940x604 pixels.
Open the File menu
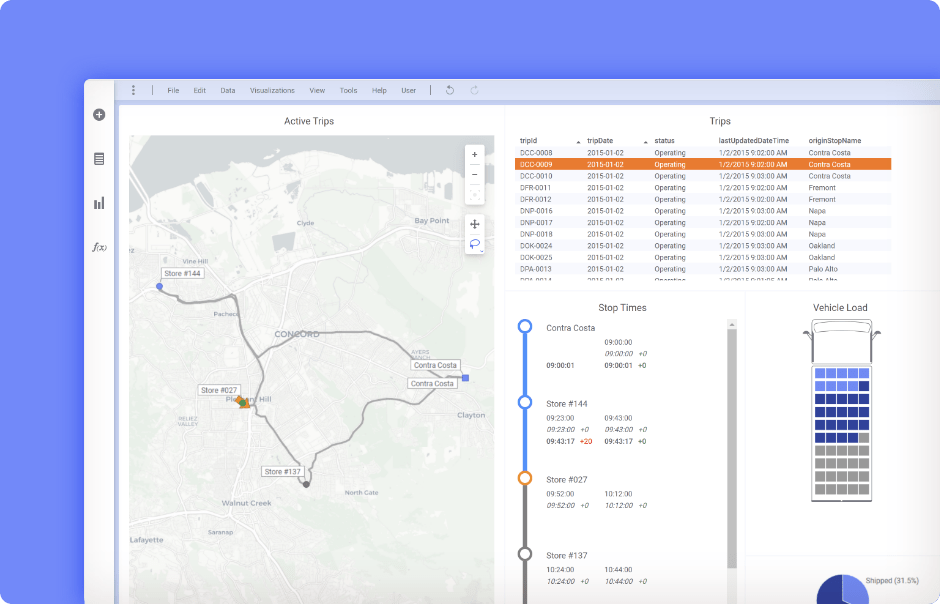[173, 90]
